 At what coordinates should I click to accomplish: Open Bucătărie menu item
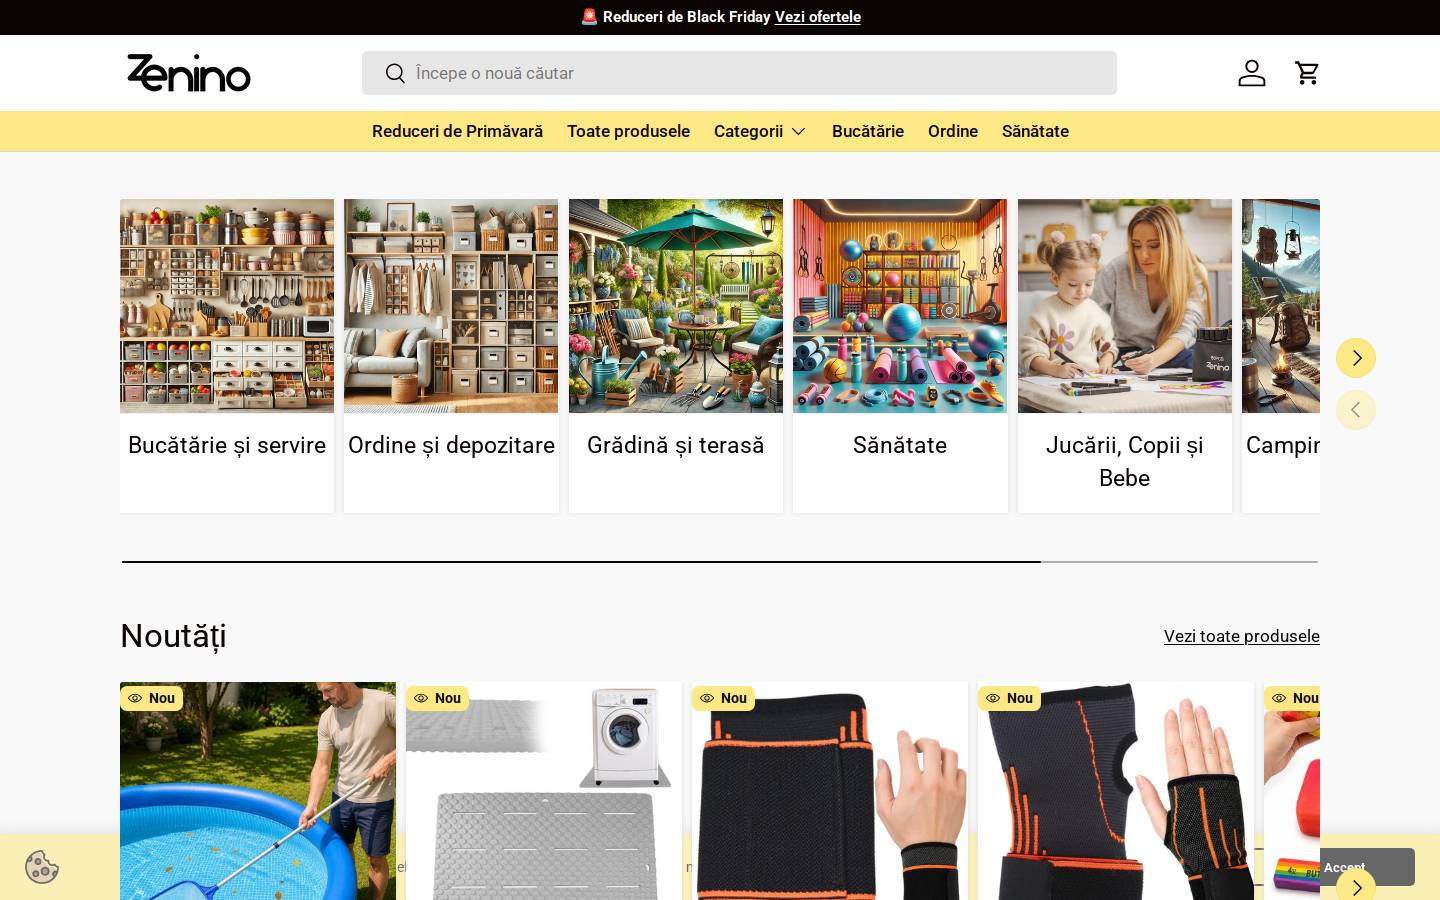tap(868, 131)
